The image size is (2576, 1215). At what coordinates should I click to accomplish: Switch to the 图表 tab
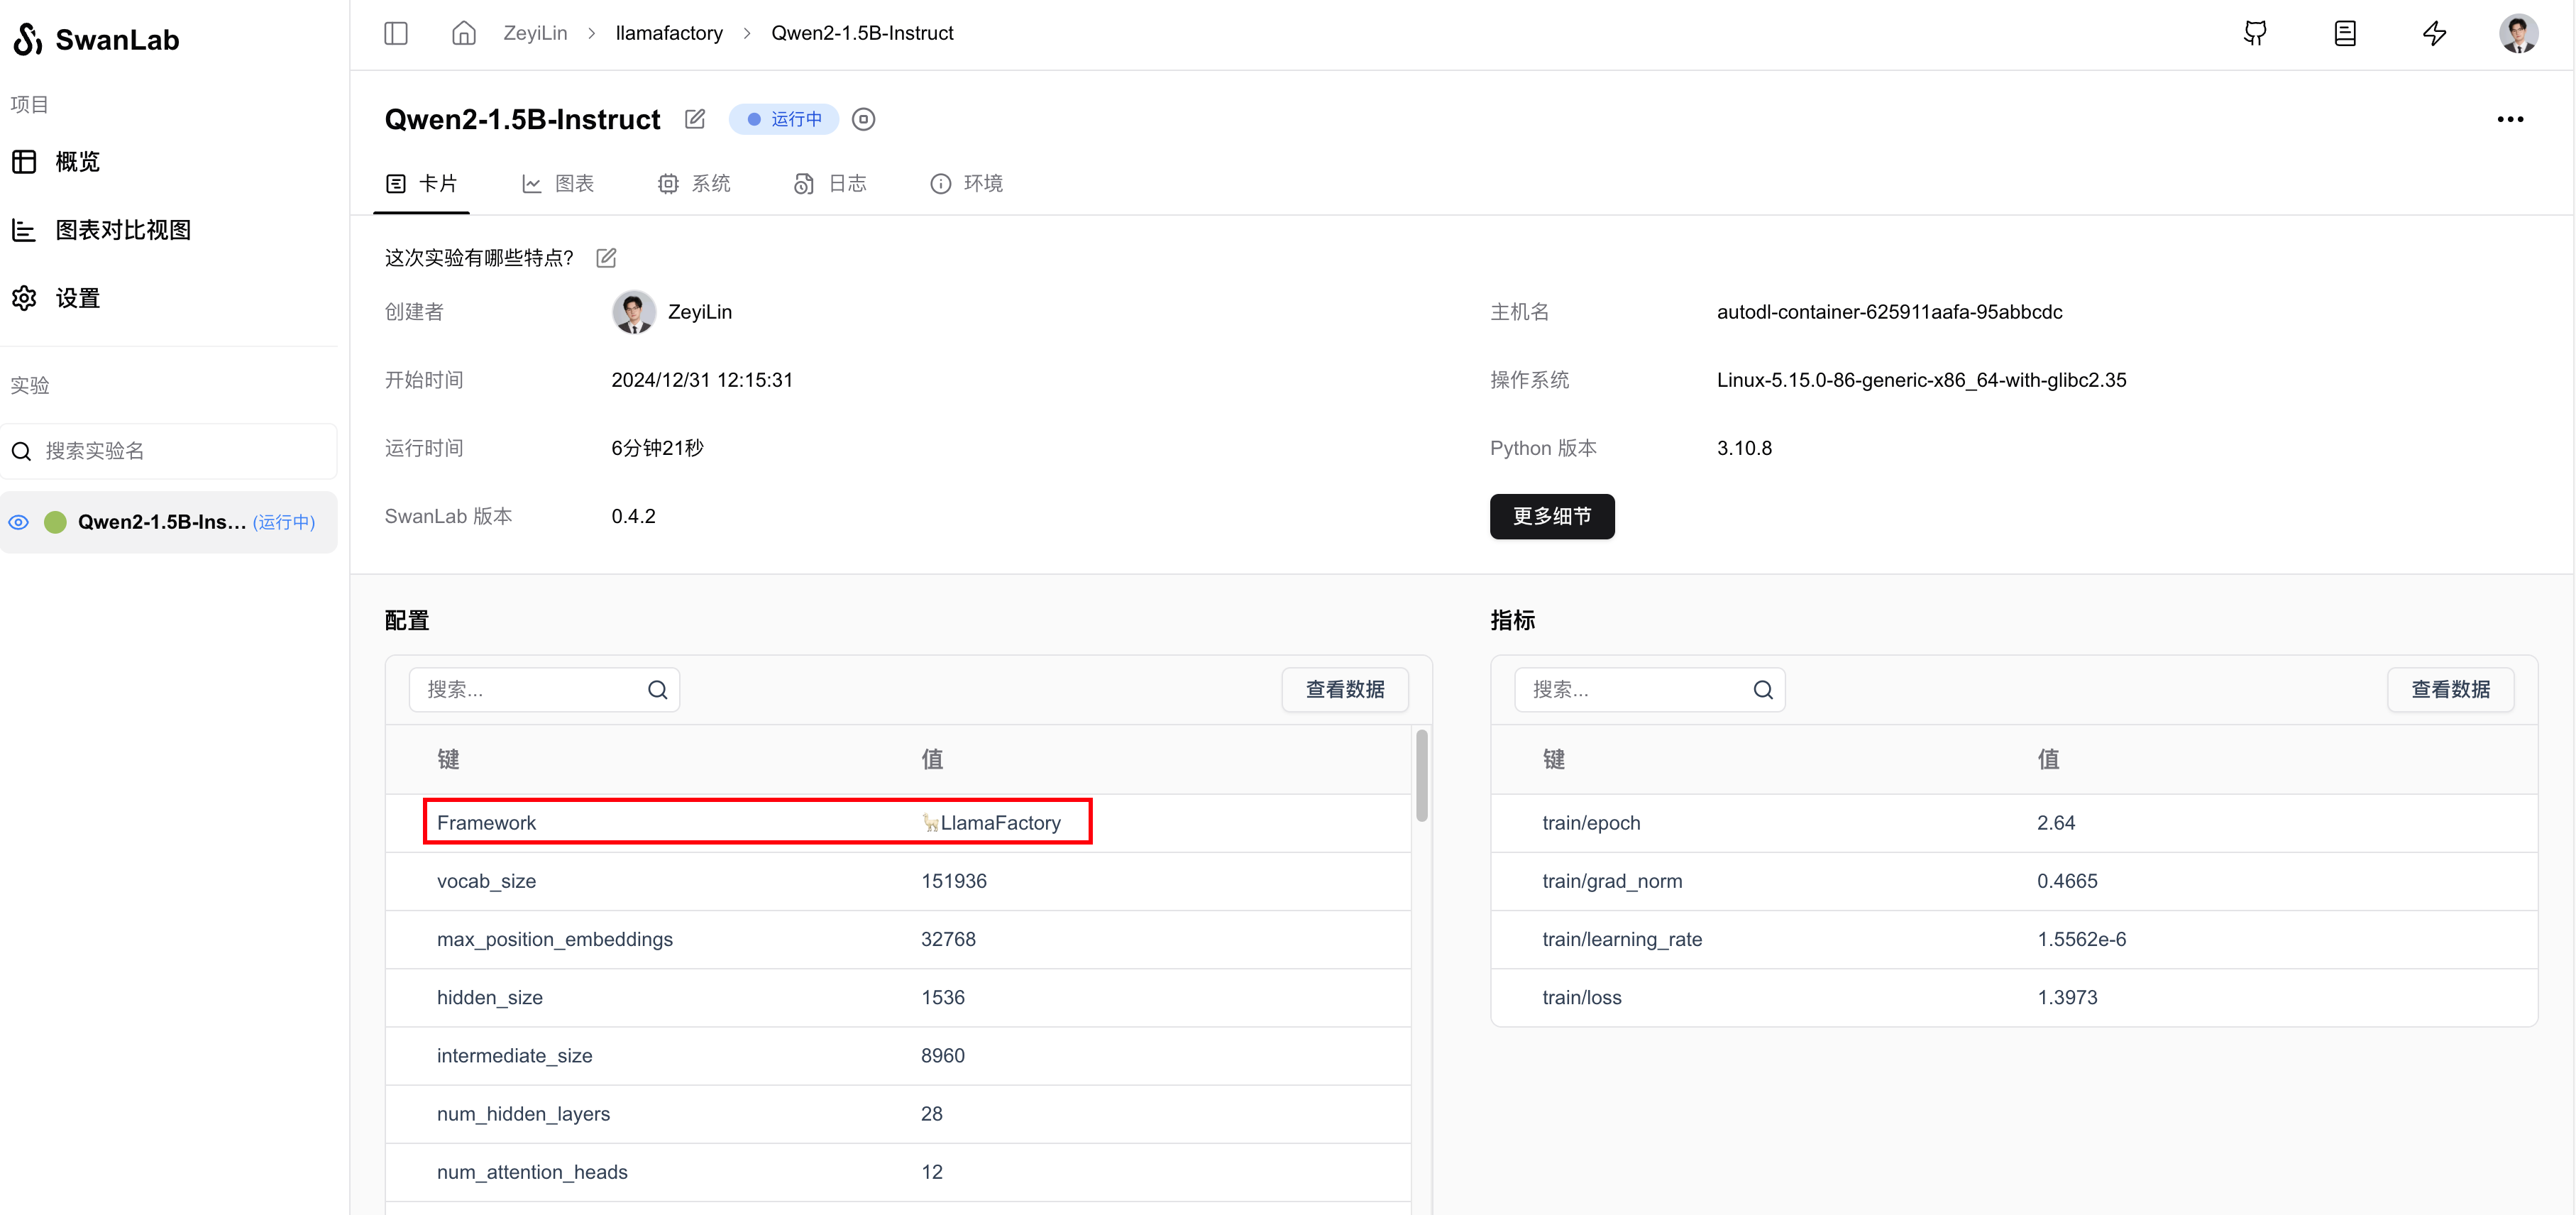[558, 184]
